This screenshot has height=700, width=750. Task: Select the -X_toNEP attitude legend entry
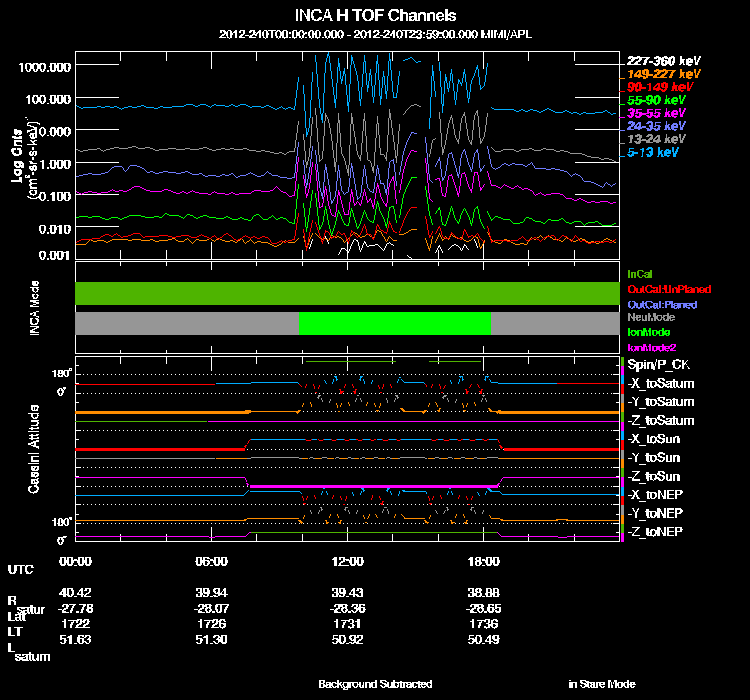655,495
